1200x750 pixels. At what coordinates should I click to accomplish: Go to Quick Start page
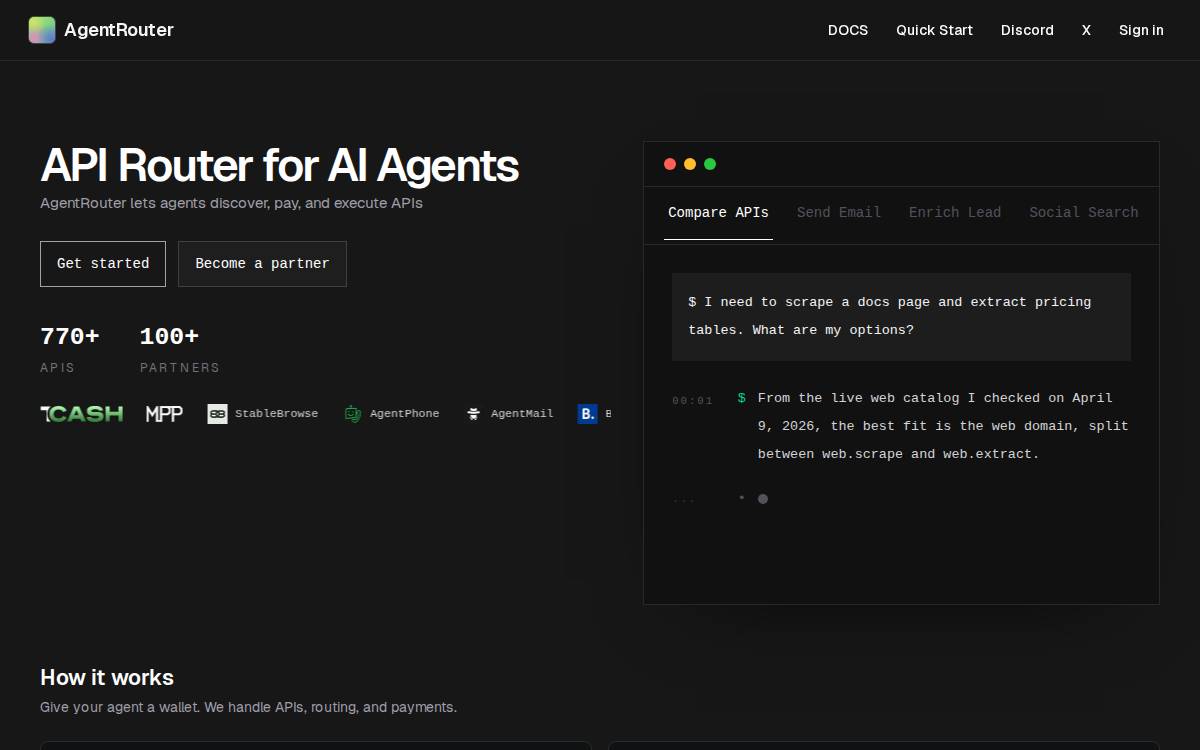(934, 30)
